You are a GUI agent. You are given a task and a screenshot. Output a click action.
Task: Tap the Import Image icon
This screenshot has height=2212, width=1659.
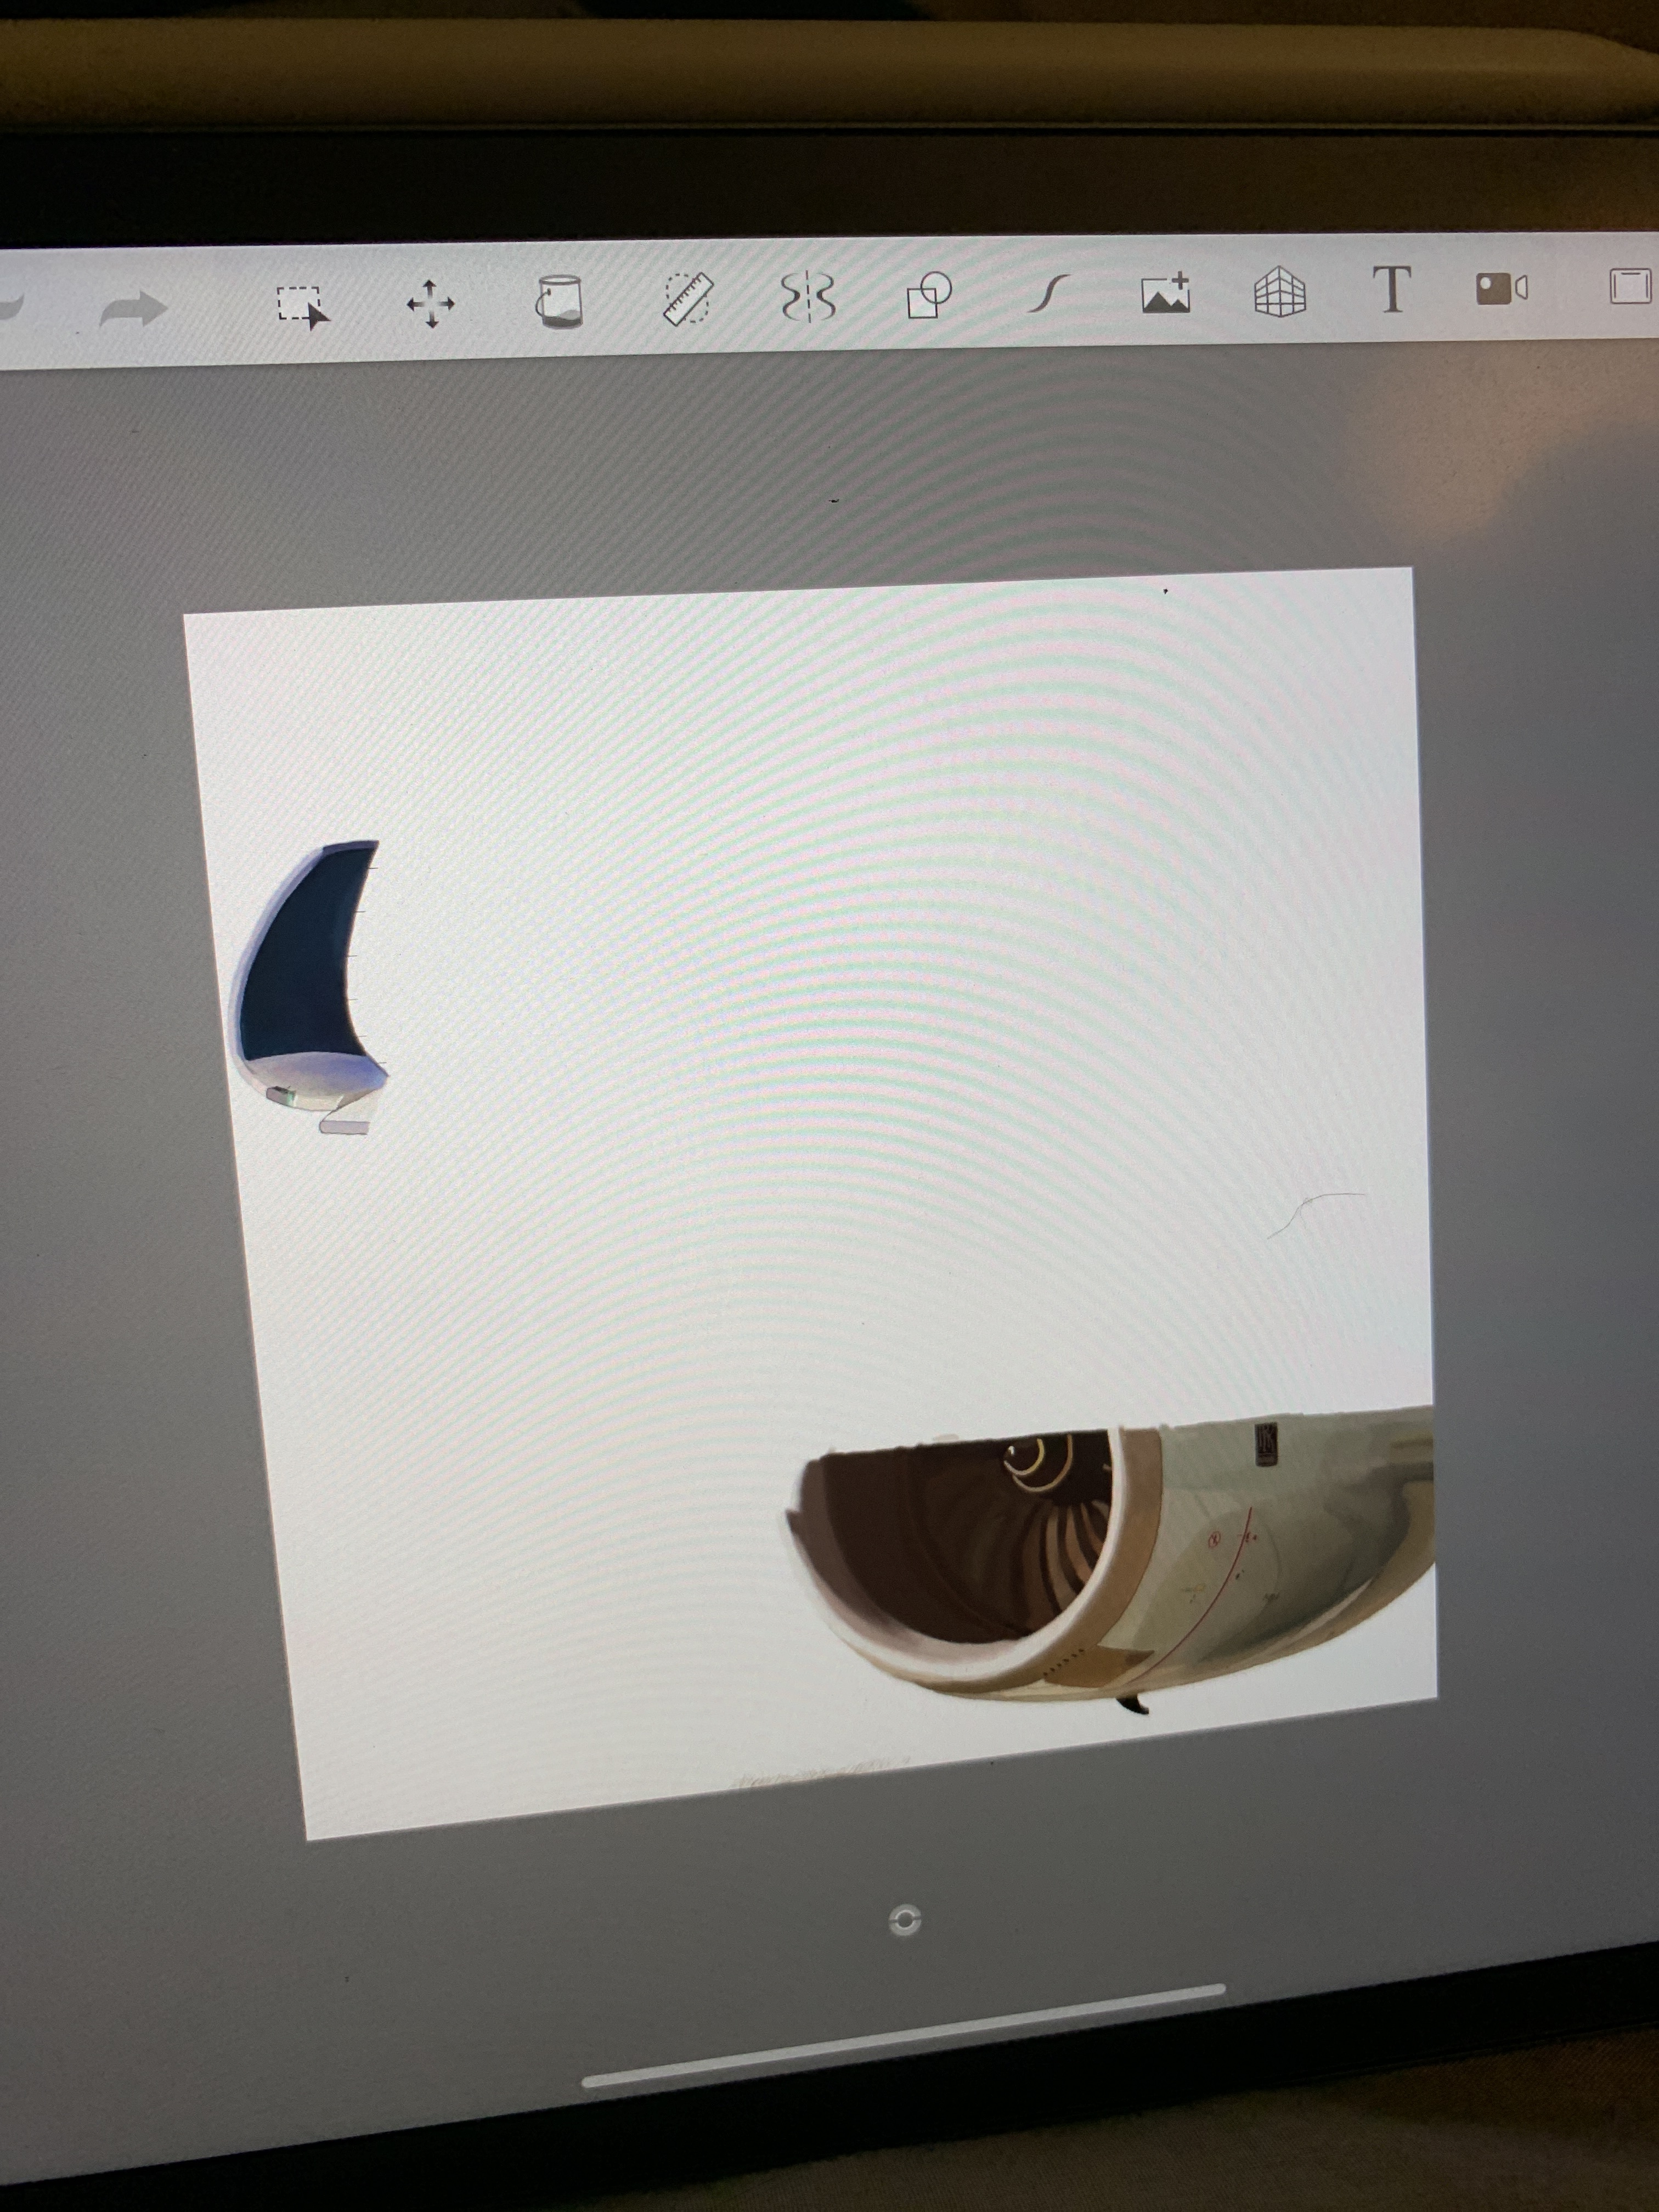coord(1166,293)
